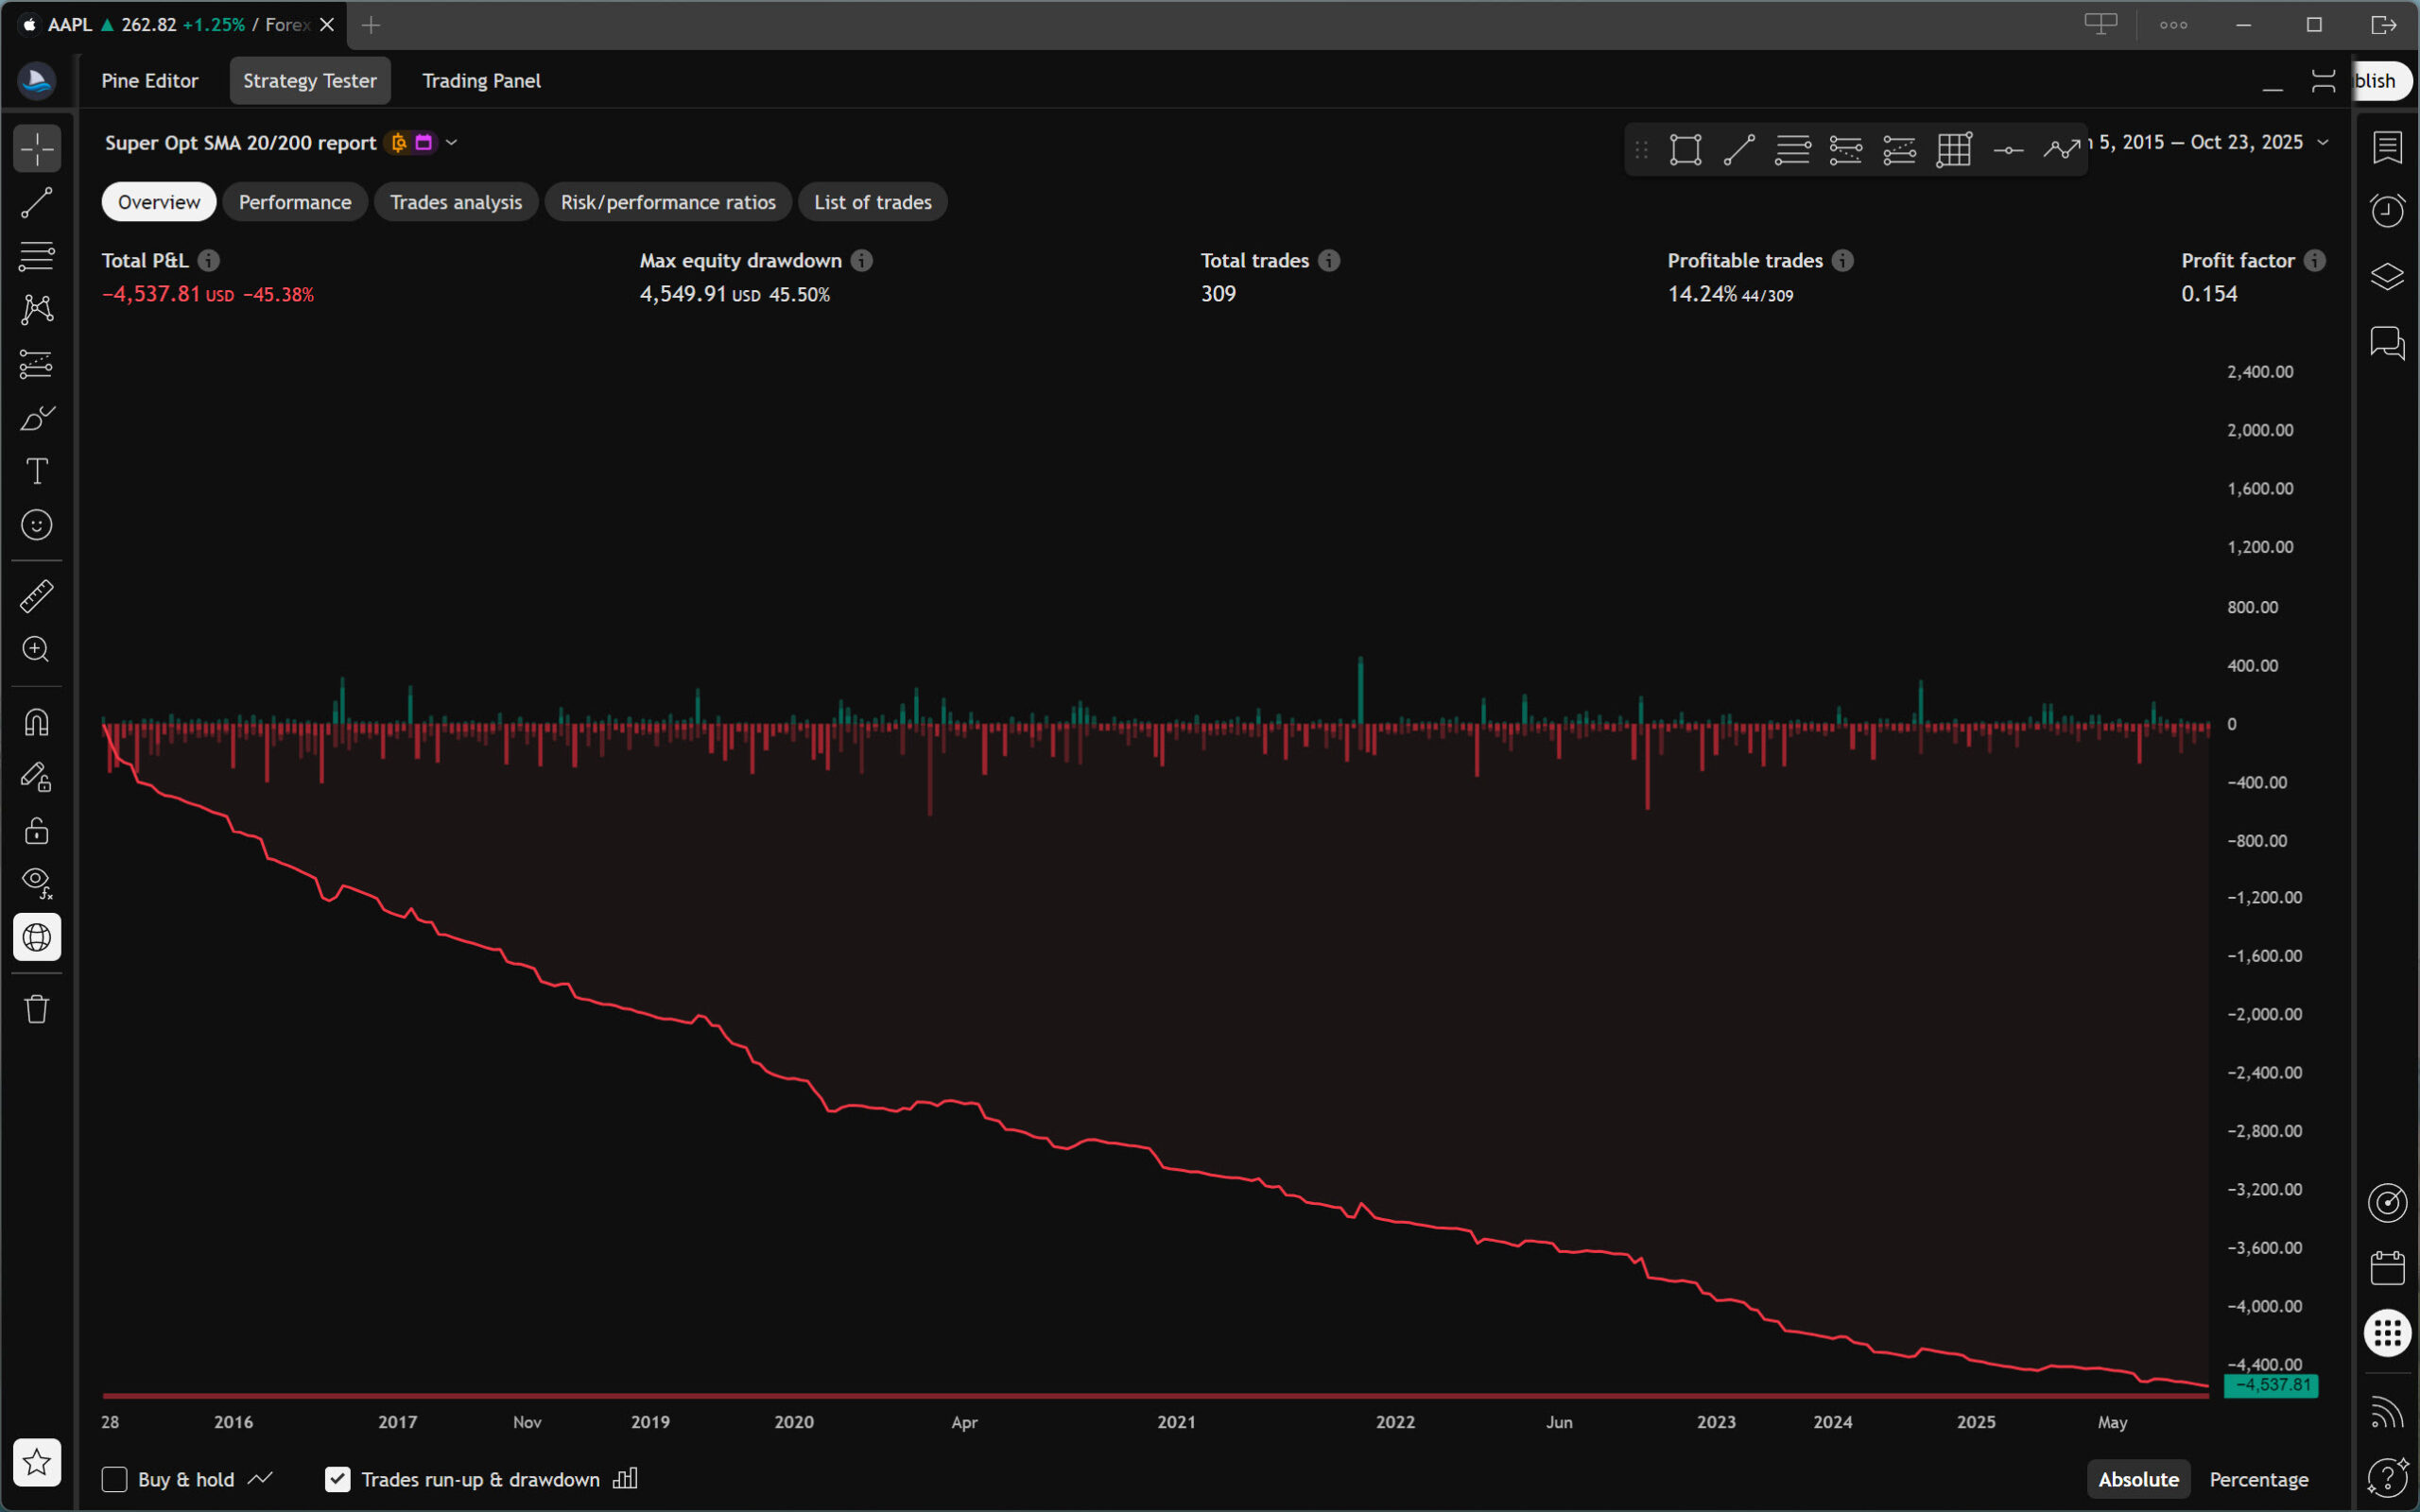
Task: Open the calendar icon in right sidebar
Action: 2387,1267
